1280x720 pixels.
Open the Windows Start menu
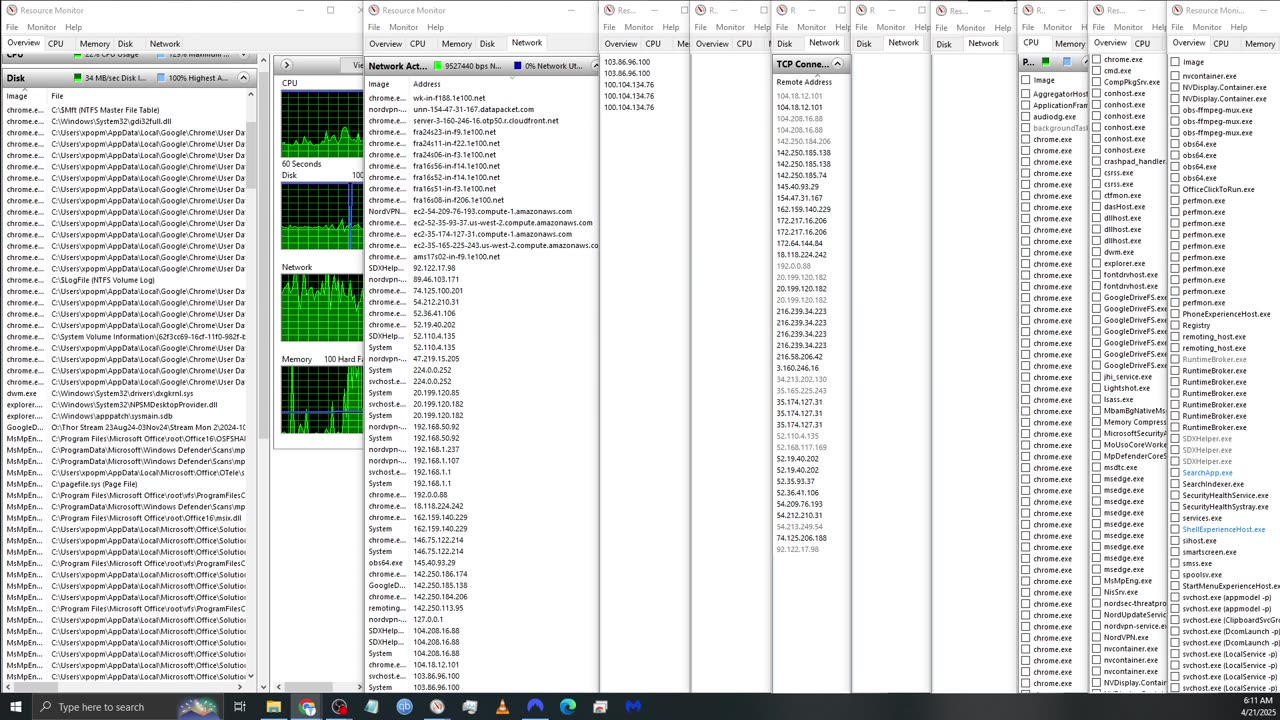[x=15, y=707]
